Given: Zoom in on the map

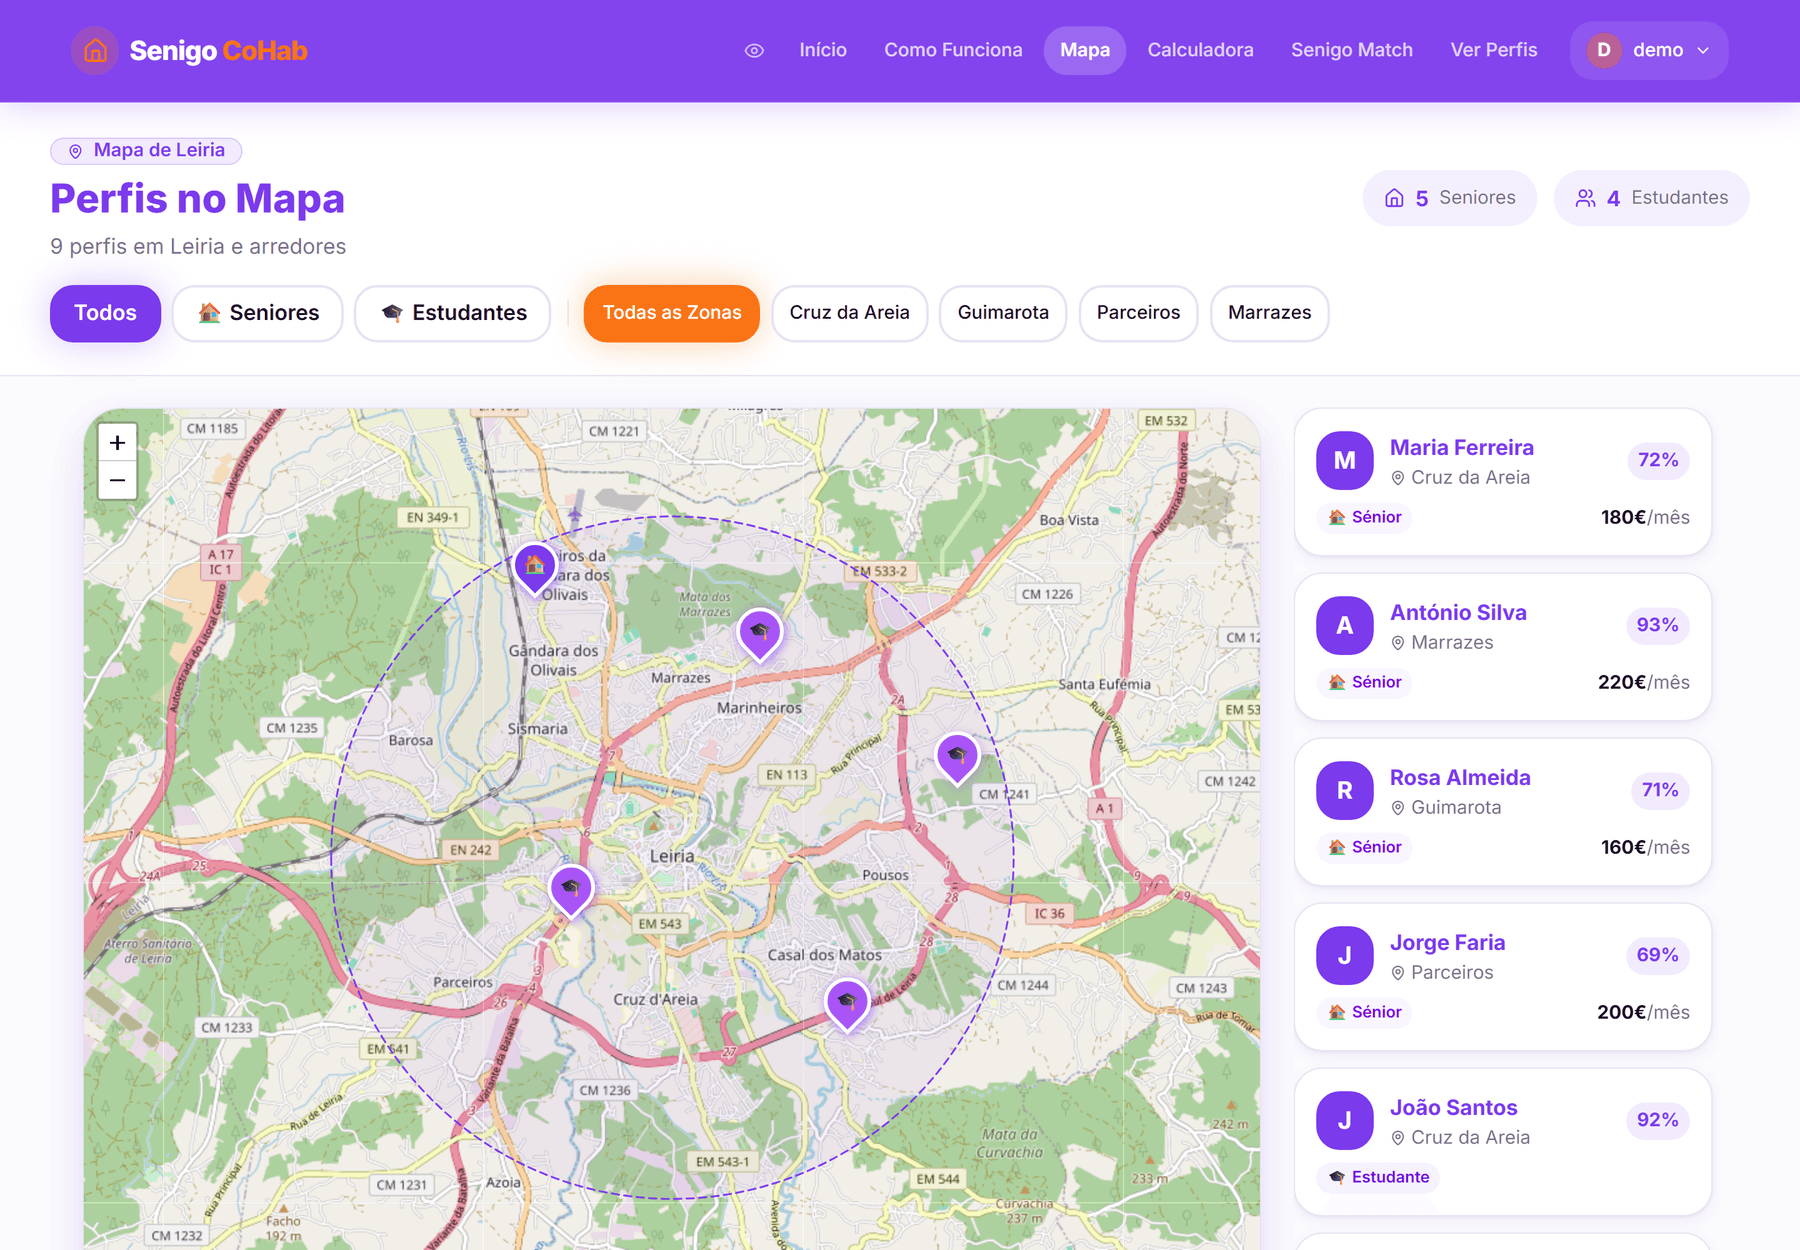Looking at the screenshot, I should 117,443.
